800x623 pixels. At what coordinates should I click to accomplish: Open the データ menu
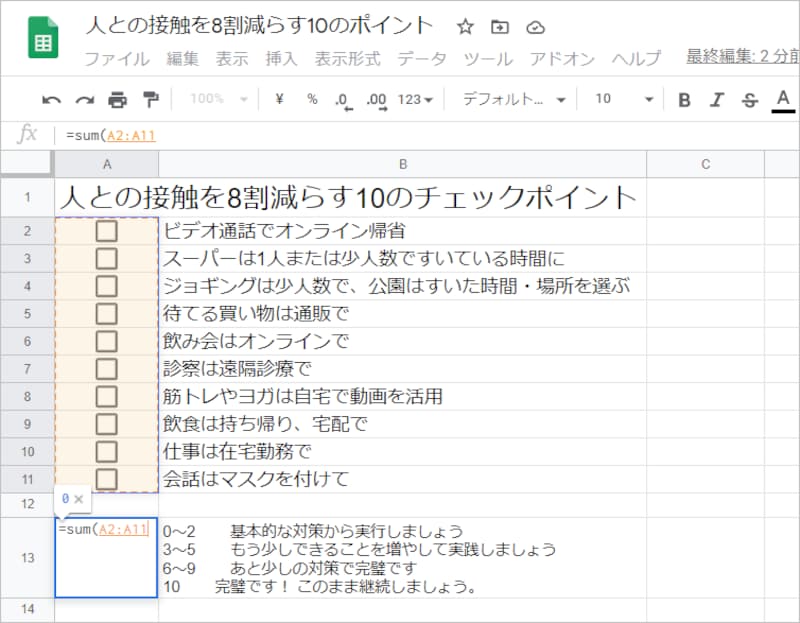point(423,58)
